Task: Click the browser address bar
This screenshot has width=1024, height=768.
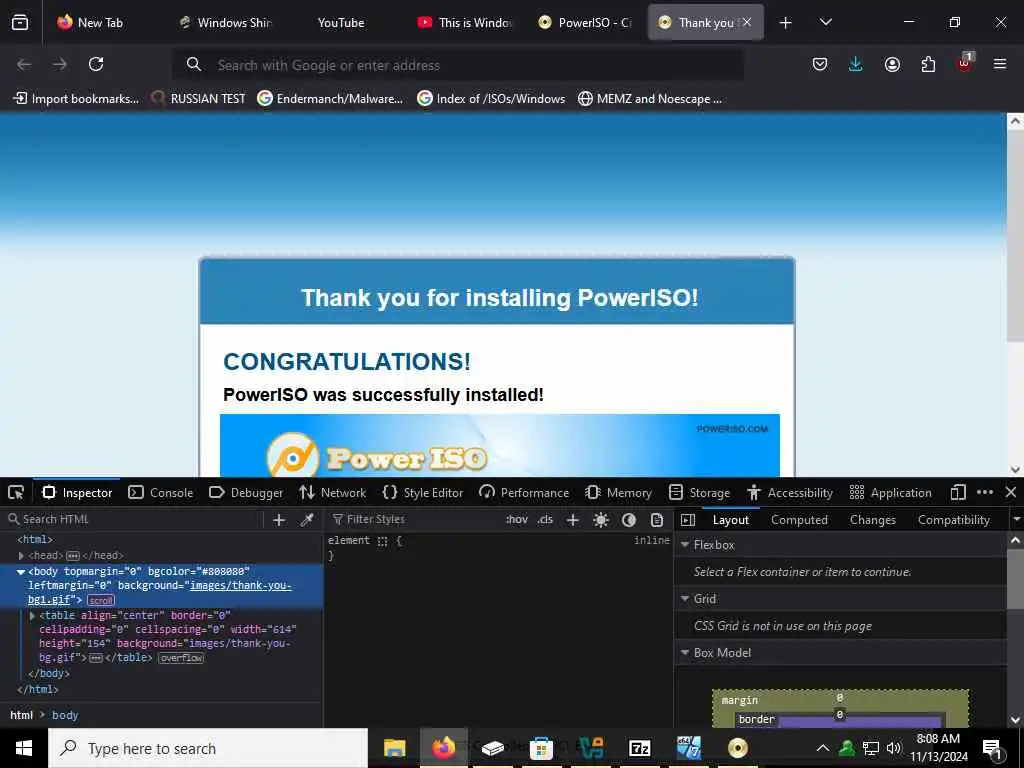Action: tap(458, 65)
